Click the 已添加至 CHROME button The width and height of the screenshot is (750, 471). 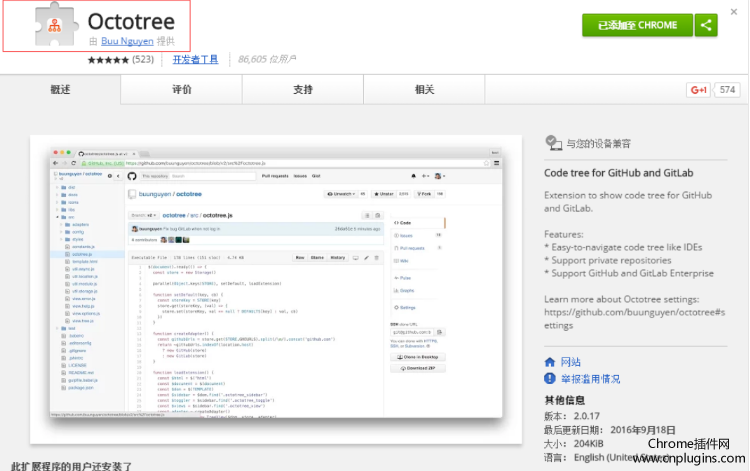(637, 25)
